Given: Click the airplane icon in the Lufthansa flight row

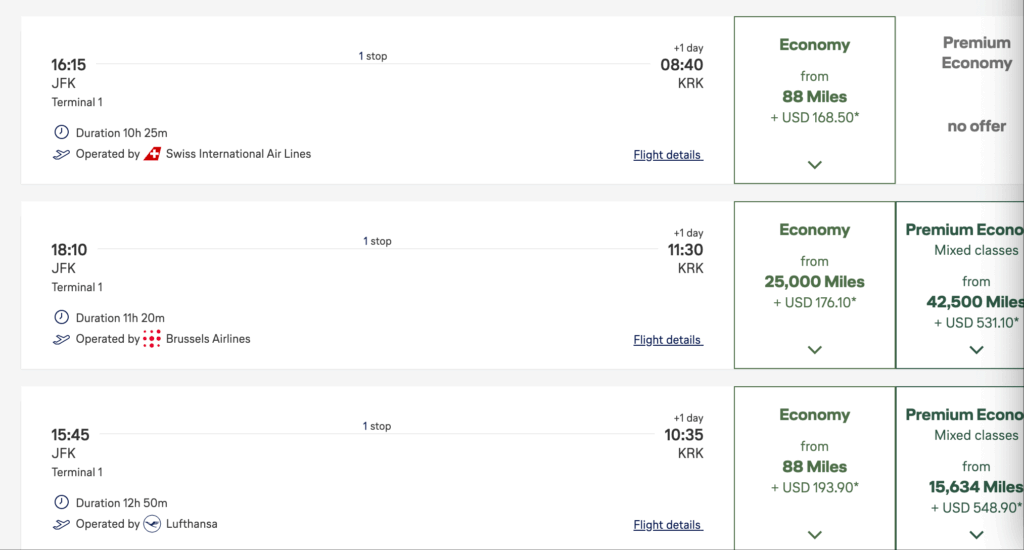Looking at the screenshot, I should click(x=61, y=524).
